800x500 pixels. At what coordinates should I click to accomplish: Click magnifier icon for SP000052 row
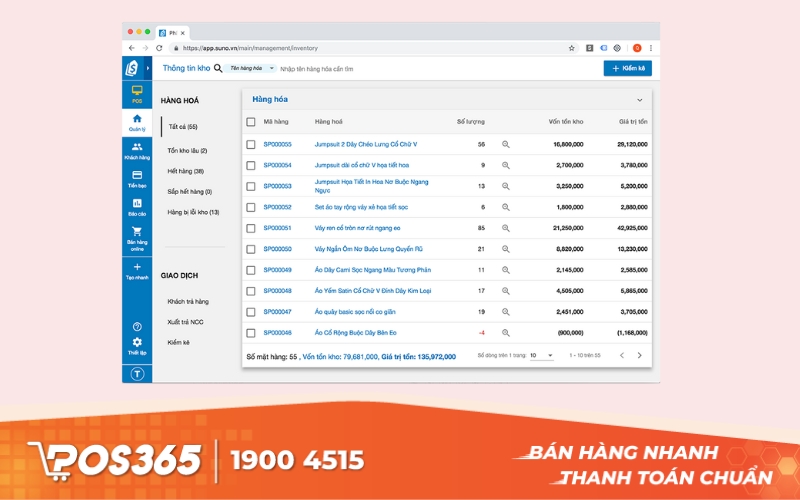[506, 207]
